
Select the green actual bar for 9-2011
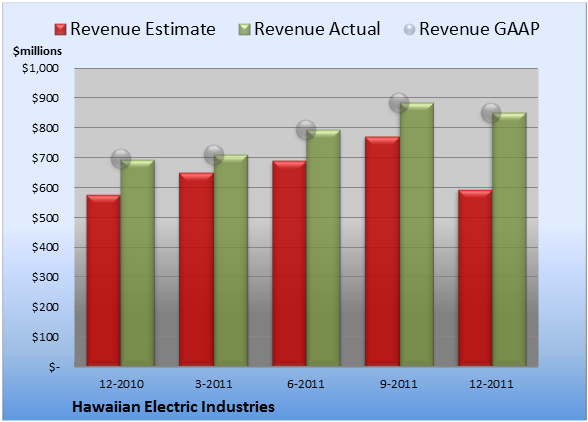click(x=417, y=234)
